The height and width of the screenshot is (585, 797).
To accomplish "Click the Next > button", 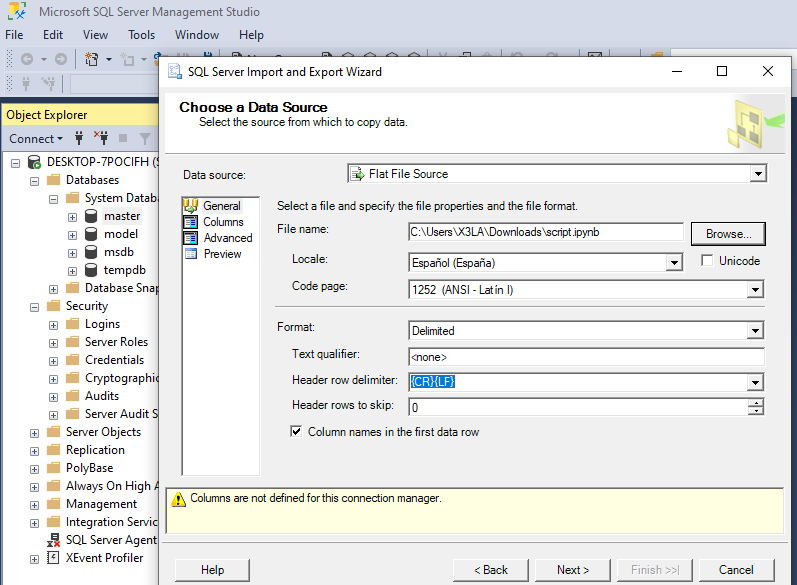I will coord(573,570).
